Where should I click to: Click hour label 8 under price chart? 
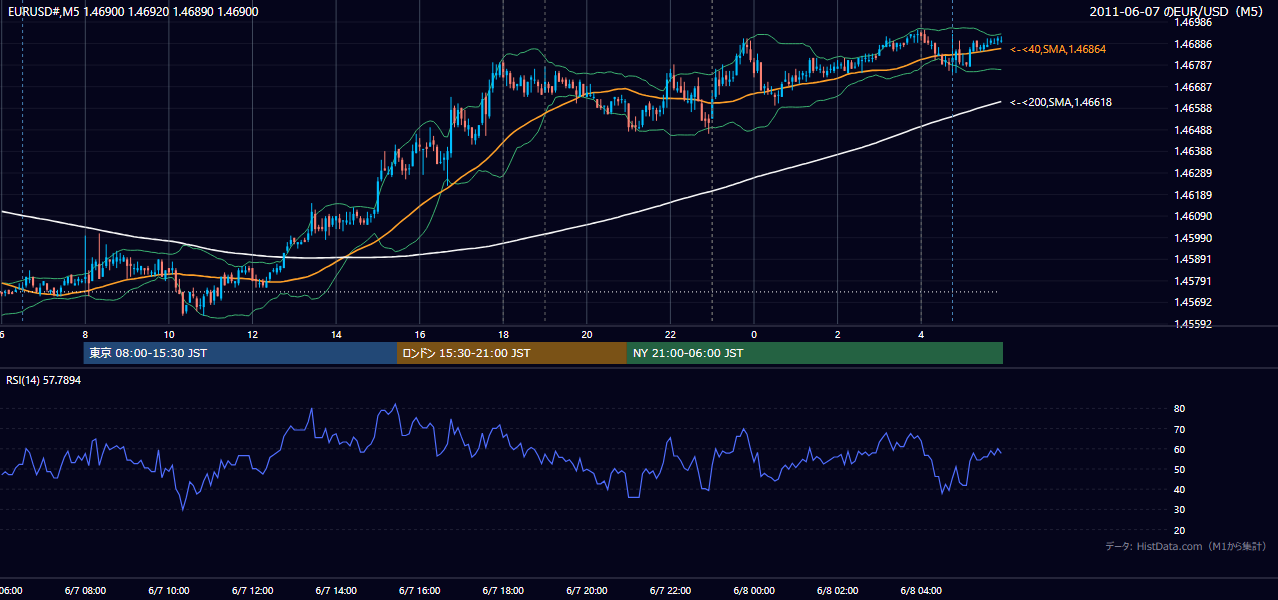click(85, 334)
